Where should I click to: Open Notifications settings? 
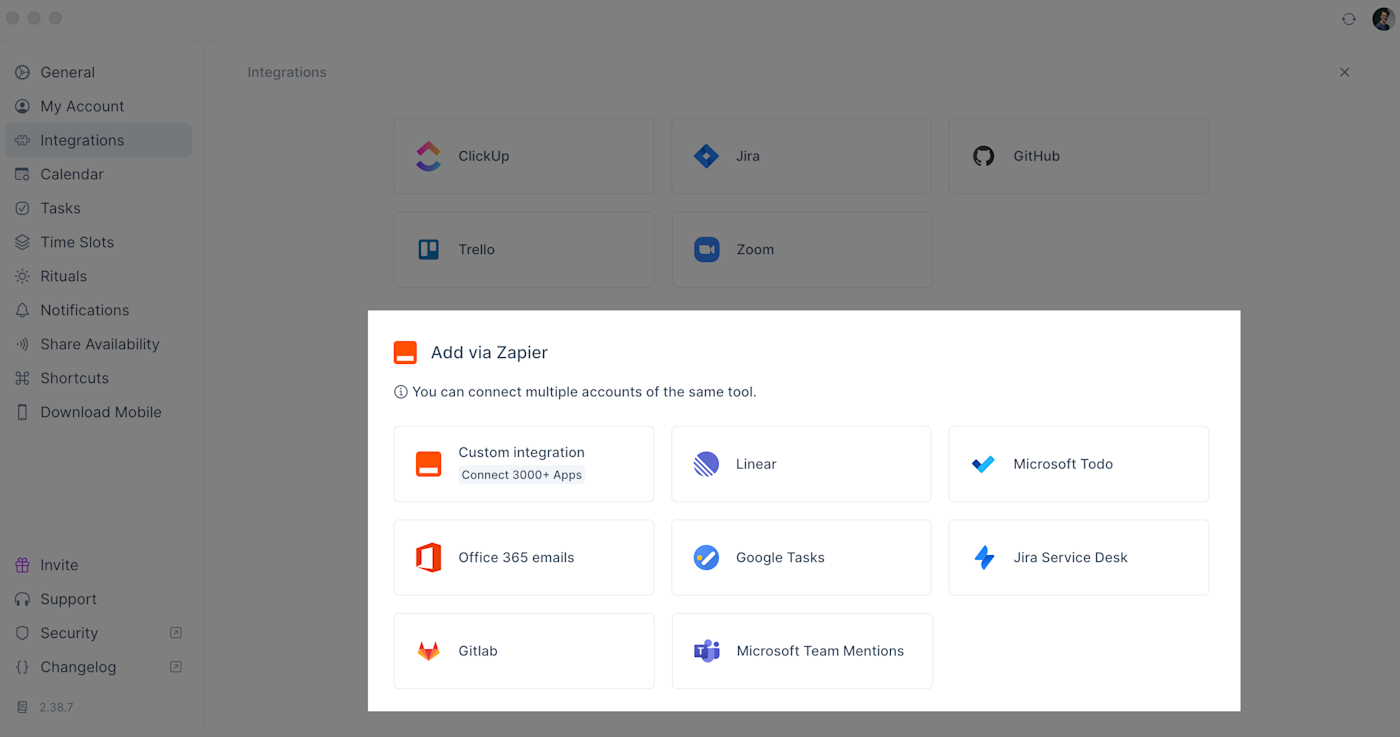98,310
